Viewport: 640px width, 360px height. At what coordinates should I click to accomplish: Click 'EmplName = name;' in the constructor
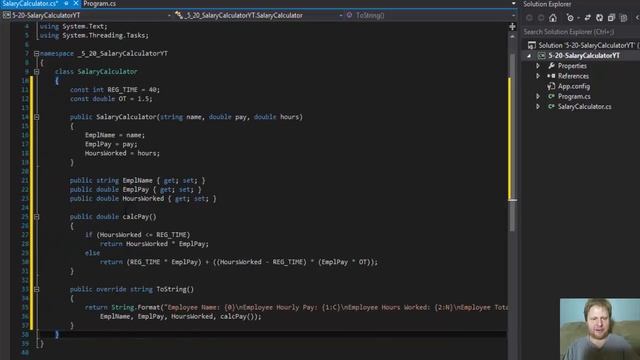115,135
